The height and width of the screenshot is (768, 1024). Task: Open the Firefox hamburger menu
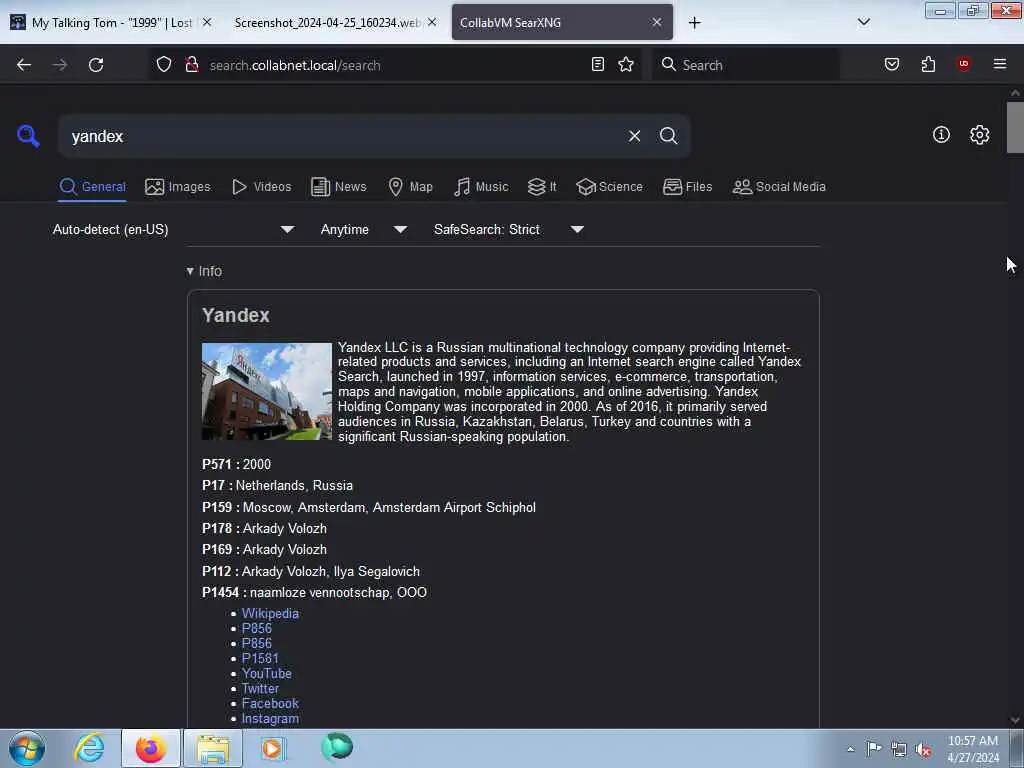(x=999, y=64)
